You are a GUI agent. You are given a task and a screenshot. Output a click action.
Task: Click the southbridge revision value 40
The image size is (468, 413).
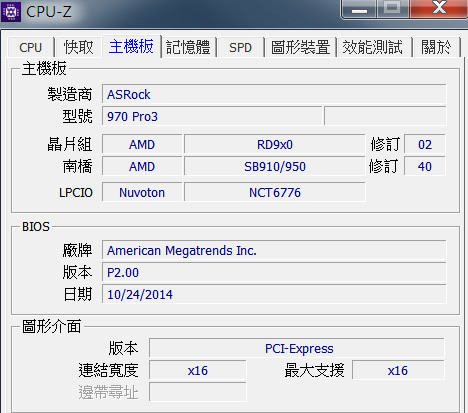[x=425, y=167]
